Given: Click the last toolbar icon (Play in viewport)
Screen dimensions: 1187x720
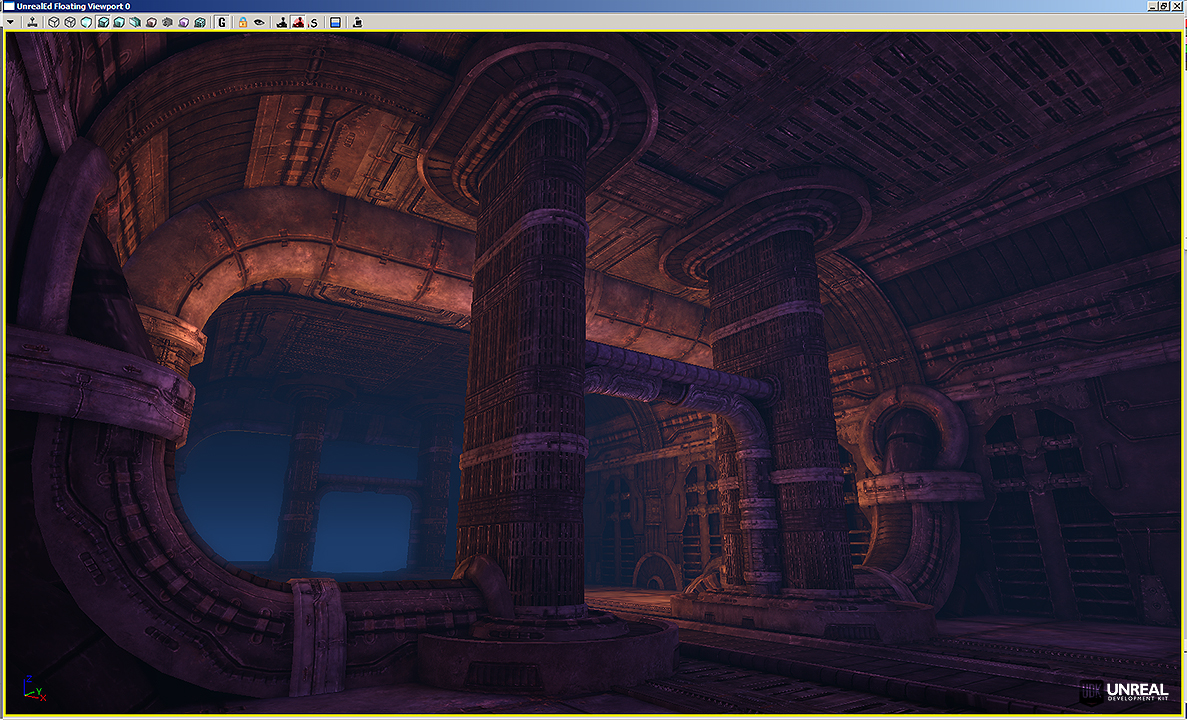Looking at the screenshot, I should pos(357,23).
